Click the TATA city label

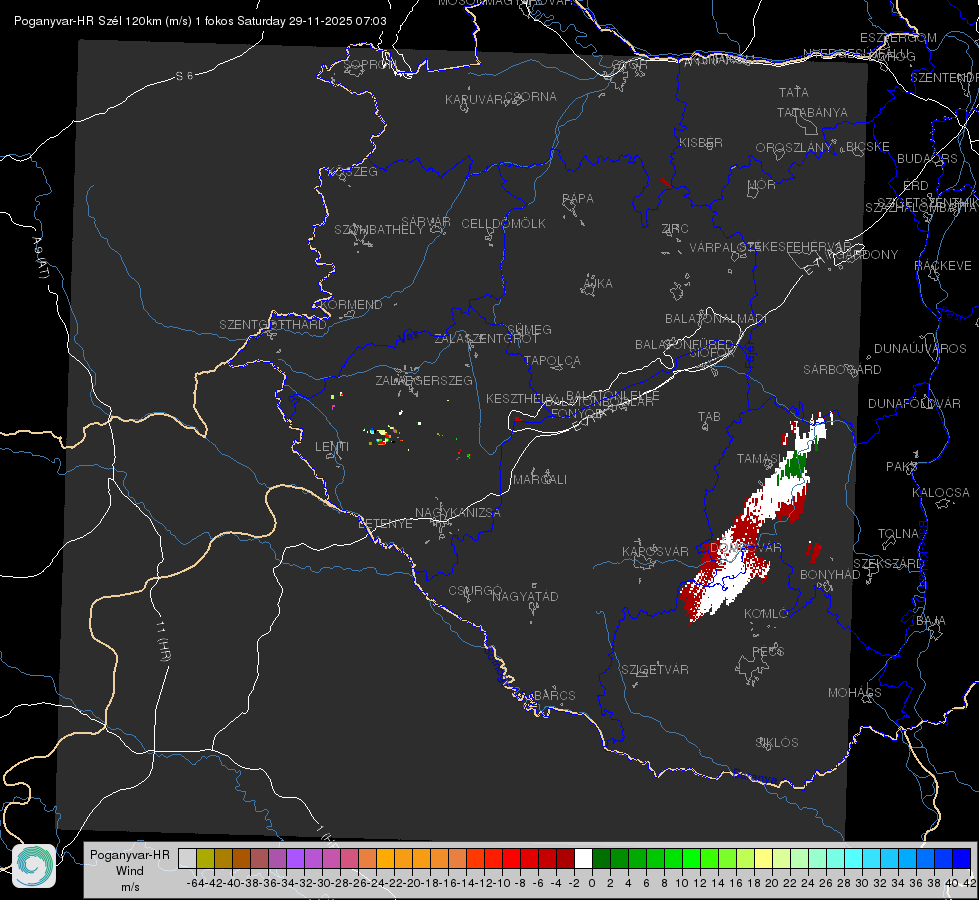[x=794, y=92]
